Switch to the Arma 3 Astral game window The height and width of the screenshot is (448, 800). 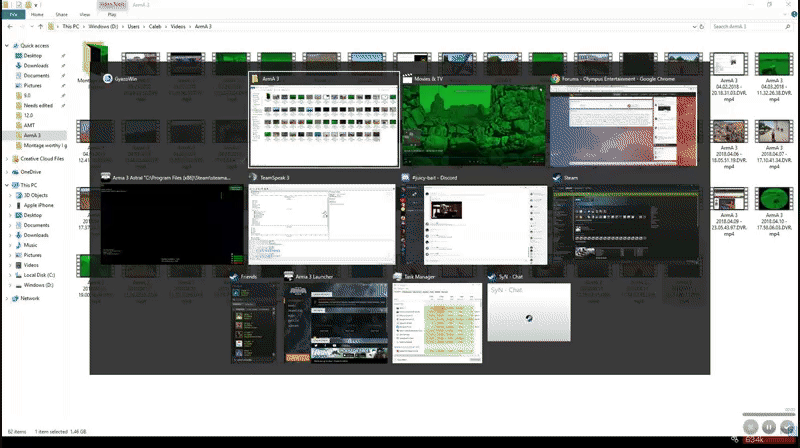click(172, 225)
